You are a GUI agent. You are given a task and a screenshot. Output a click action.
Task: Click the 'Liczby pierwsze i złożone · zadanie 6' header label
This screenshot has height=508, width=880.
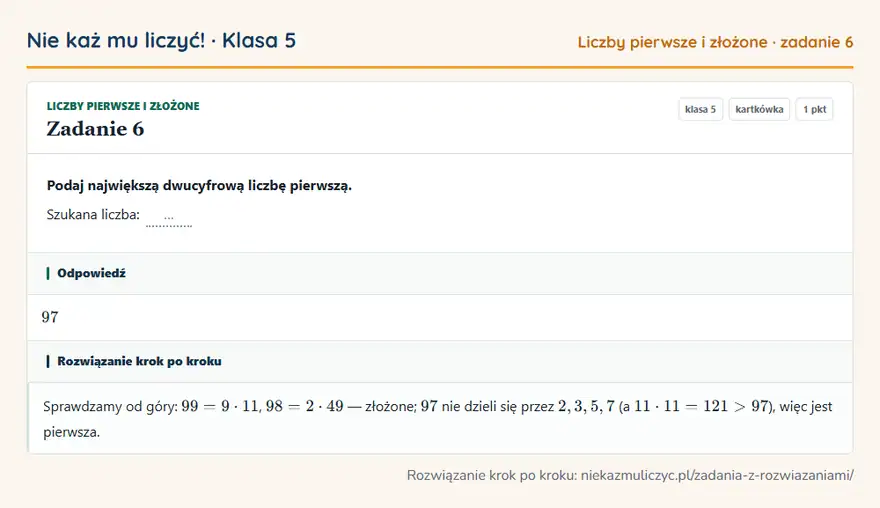tap(715, 42)
